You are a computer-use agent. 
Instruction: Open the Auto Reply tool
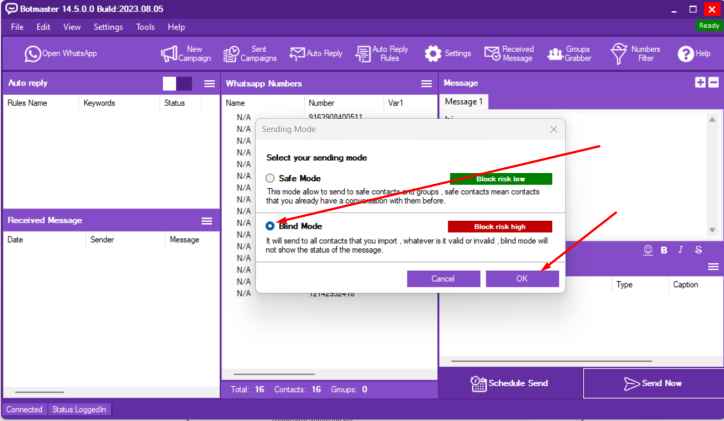pyautogui.click(x=312, y=53)
